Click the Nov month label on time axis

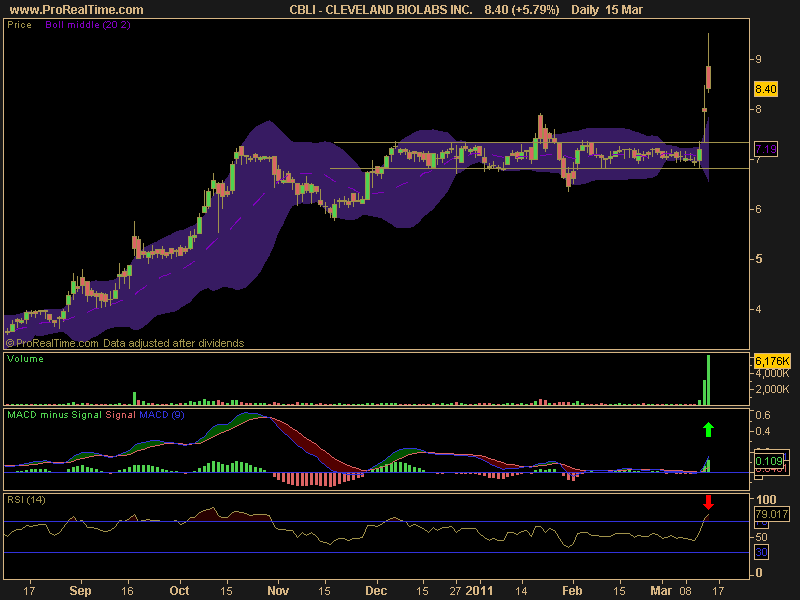pos(278,591)
